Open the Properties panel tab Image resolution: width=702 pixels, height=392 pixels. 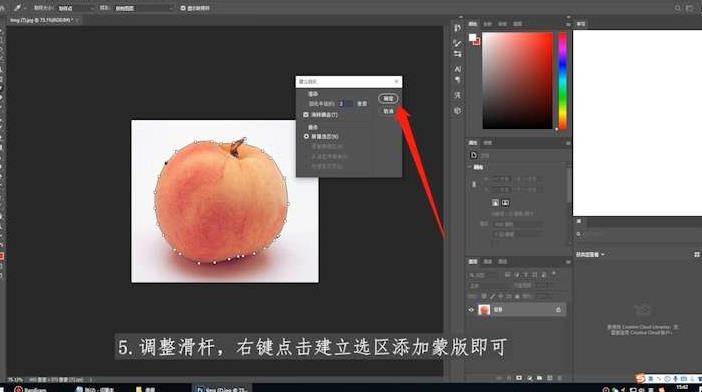tap(473, 143)
